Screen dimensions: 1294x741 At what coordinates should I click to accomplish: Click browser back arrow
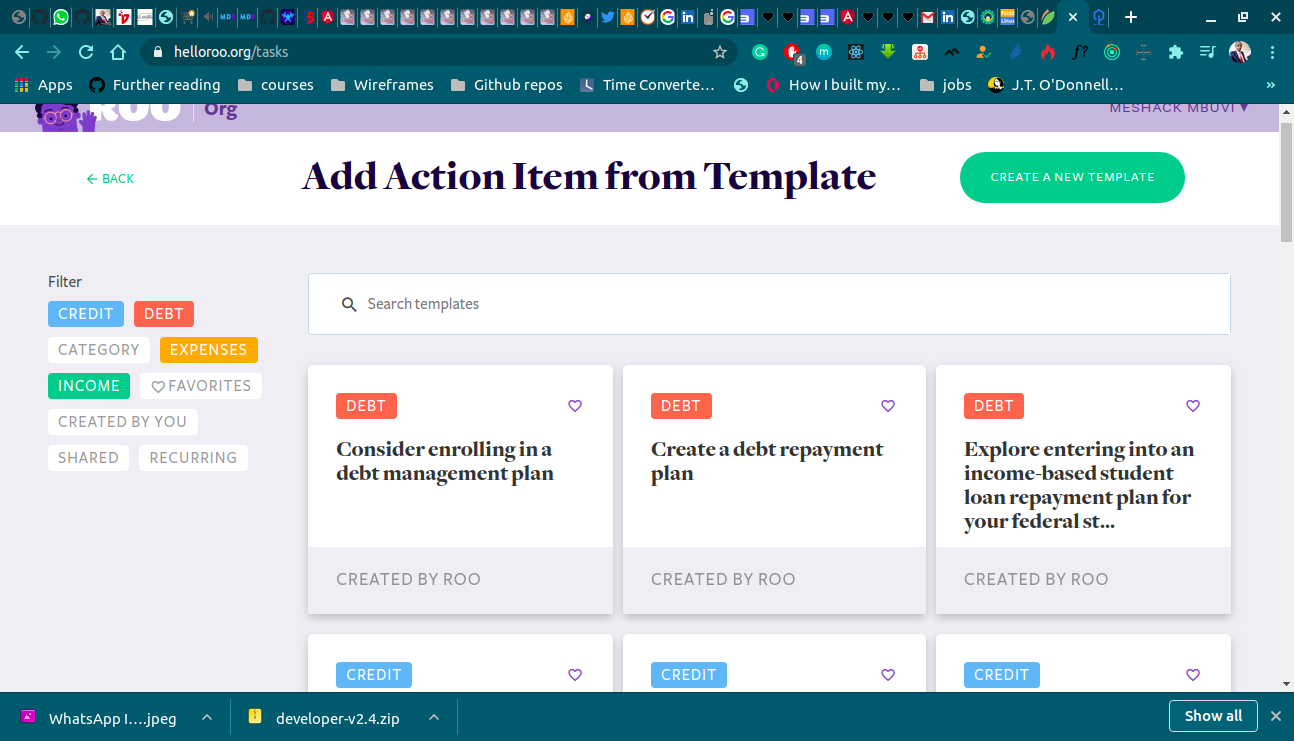(x=22, y=52)
